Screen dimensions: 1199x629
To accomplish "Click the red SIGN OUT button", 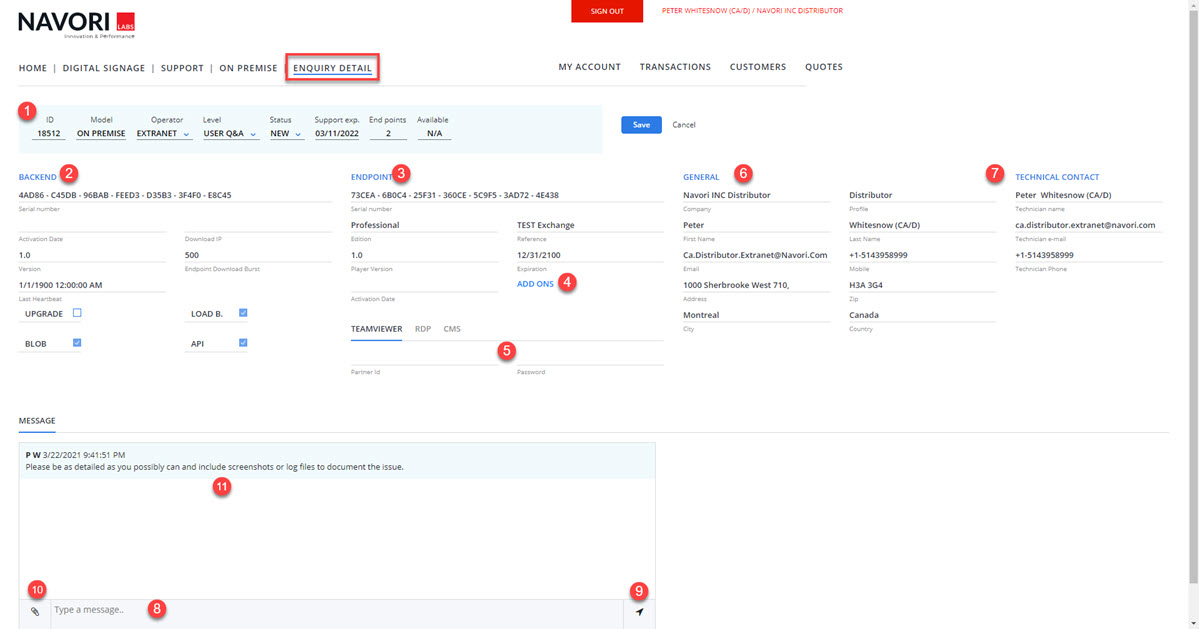I will tap(607, 11).
